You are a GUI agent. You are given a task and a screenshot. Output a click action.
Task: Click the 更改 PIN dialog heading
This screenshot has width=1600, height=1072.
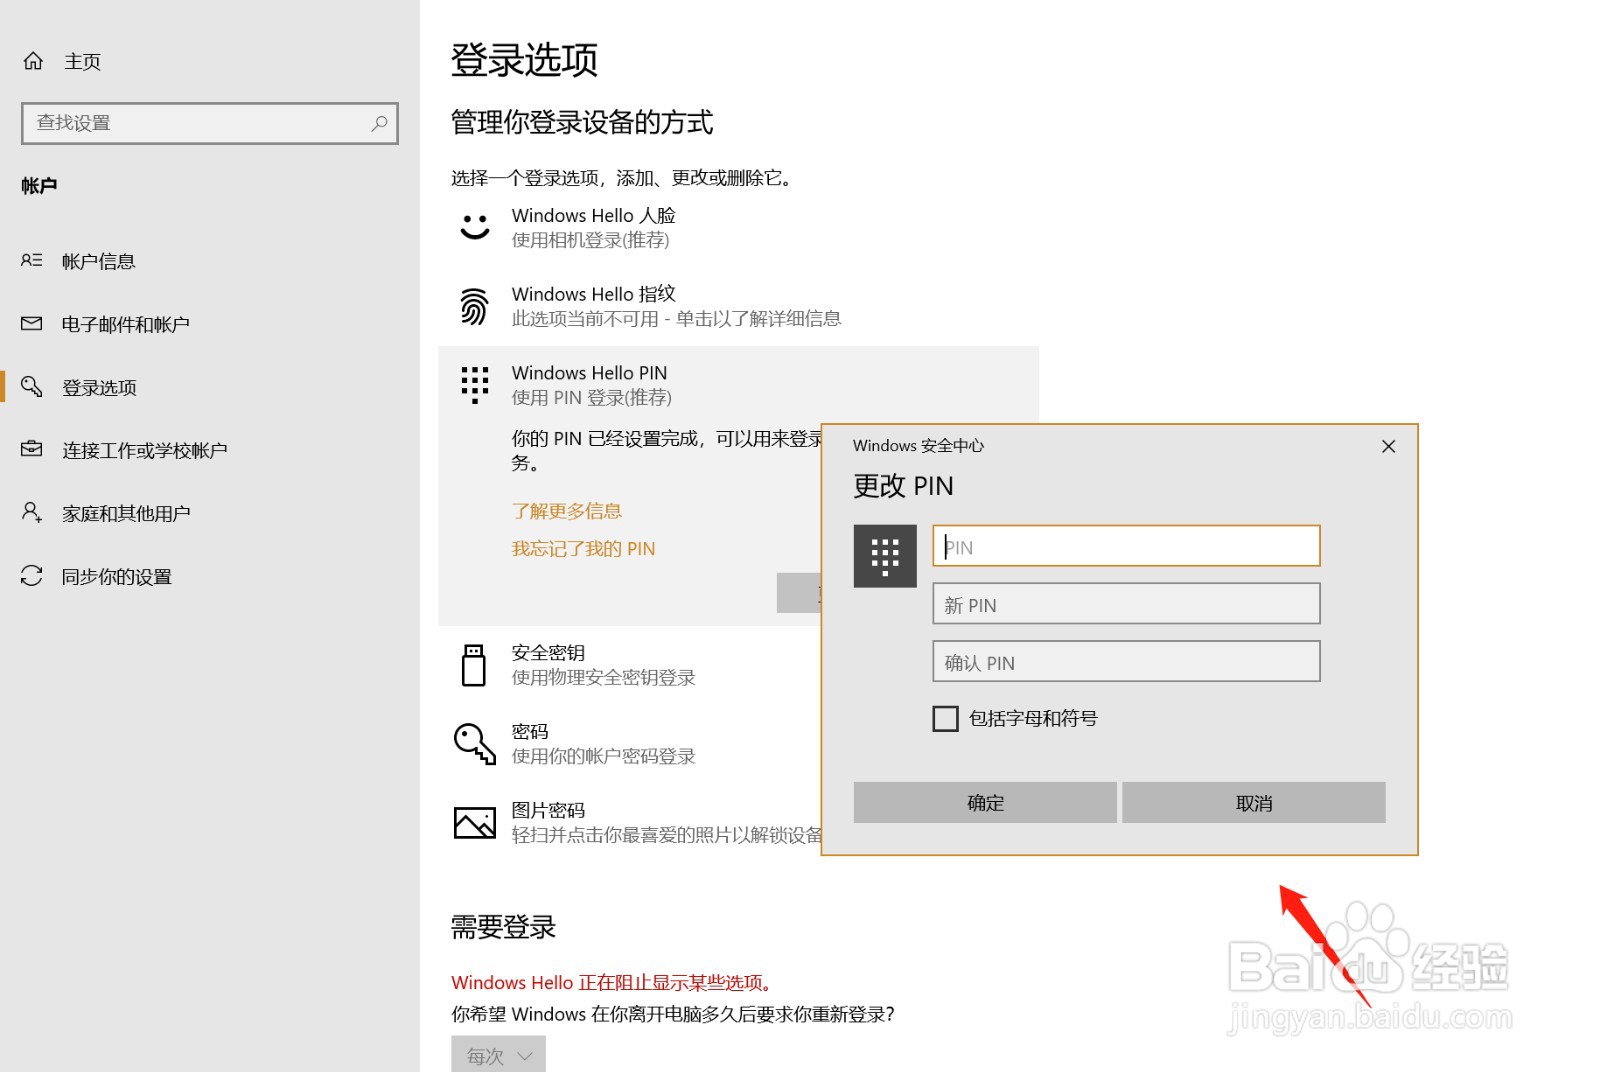[x=903, y=486]
